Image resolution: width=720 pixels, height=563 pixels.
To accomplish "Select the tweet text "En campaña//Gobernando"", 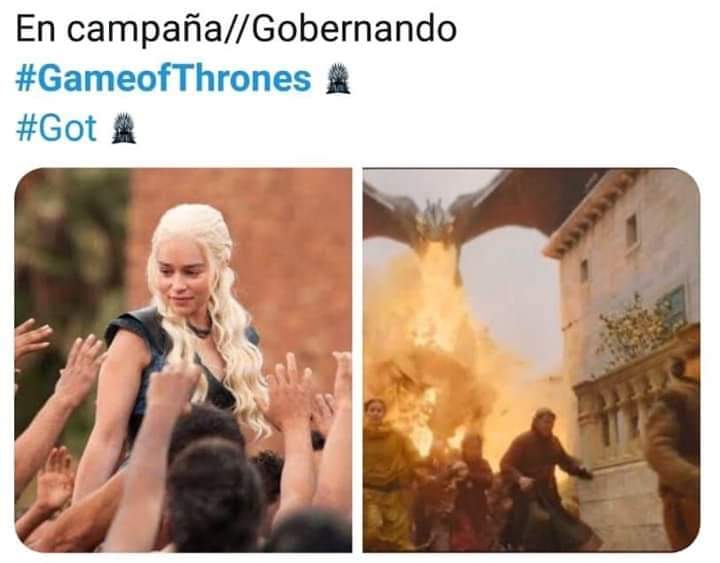I will tap(236, 29).
